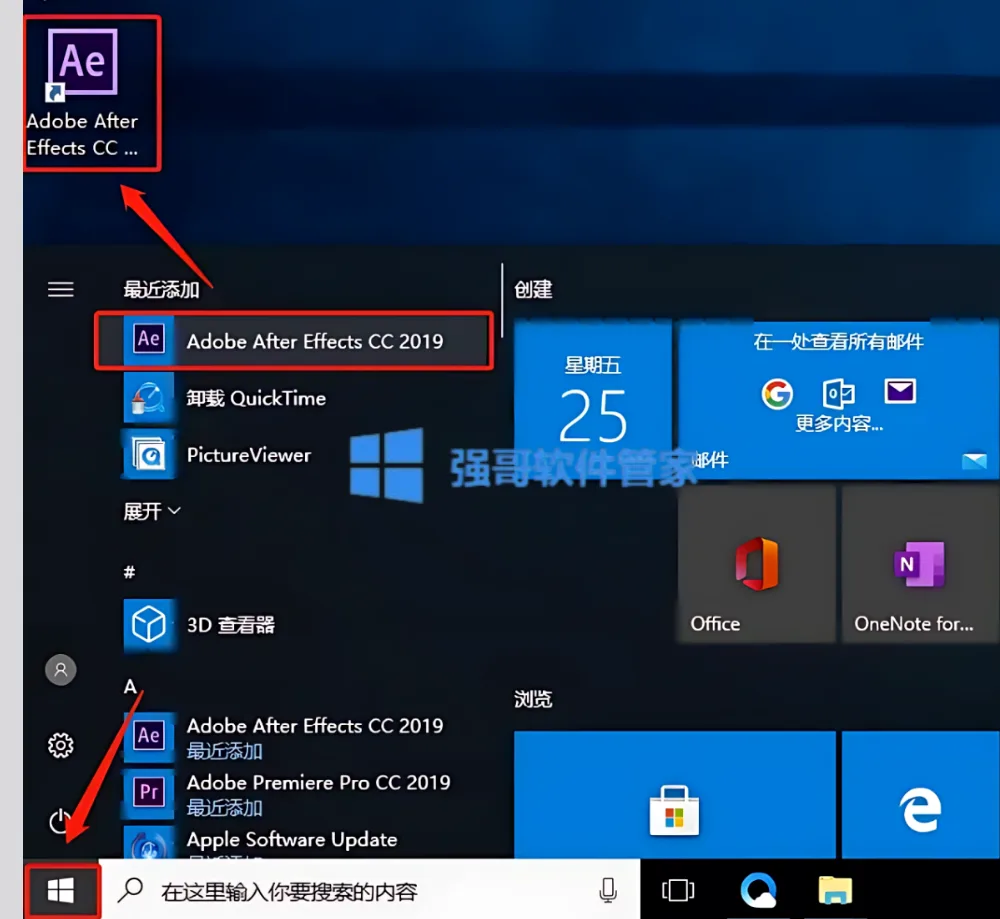This screenshot has width=1000, height=919.
Task: Click the 创建 tile group header
Action: pyautogui.click(x=533, y=290)
